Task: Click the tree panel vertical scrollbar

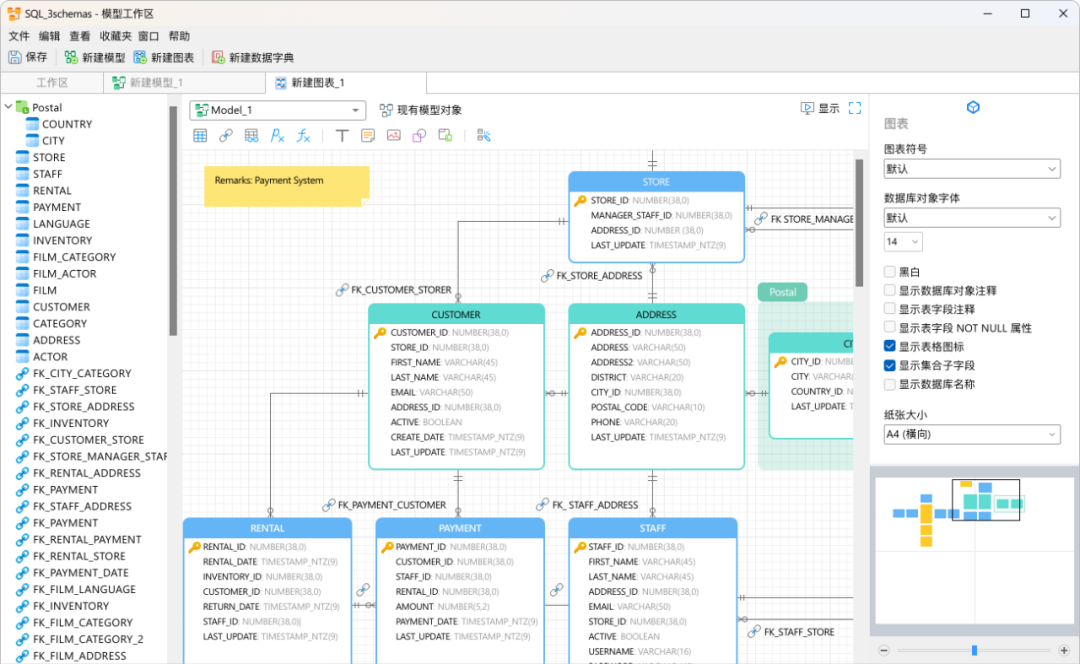Action: click(173, 220)
